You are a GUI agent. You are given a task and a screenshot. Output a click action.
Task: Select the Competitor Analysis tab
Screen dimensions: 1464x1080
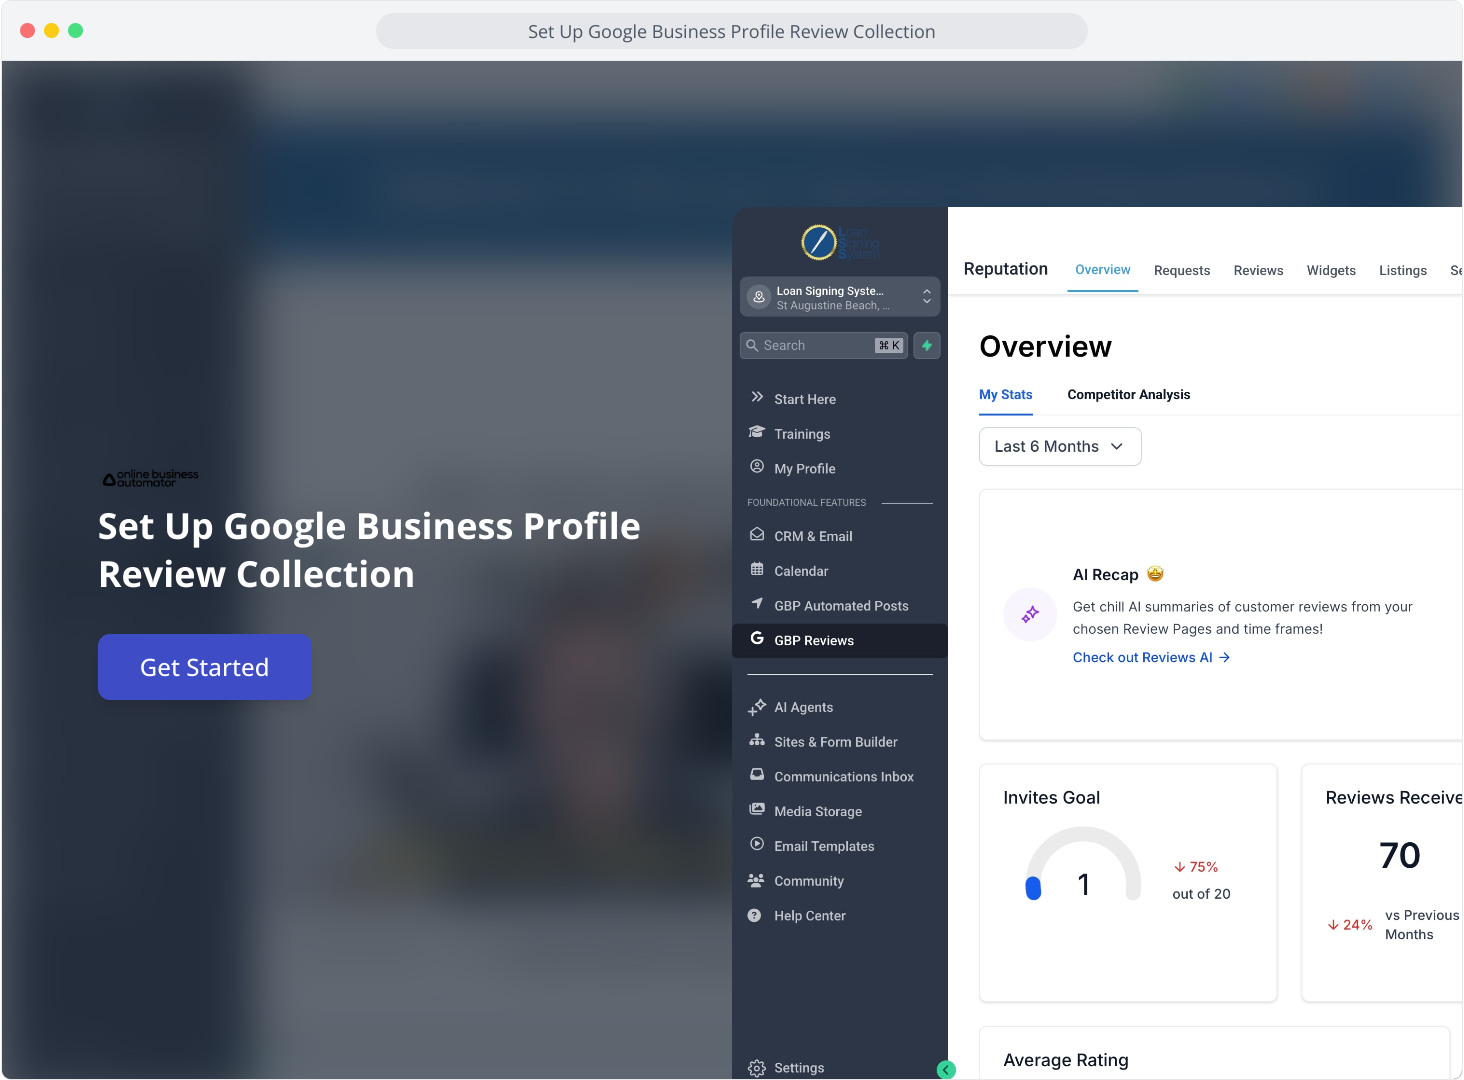pos(1129,395)
